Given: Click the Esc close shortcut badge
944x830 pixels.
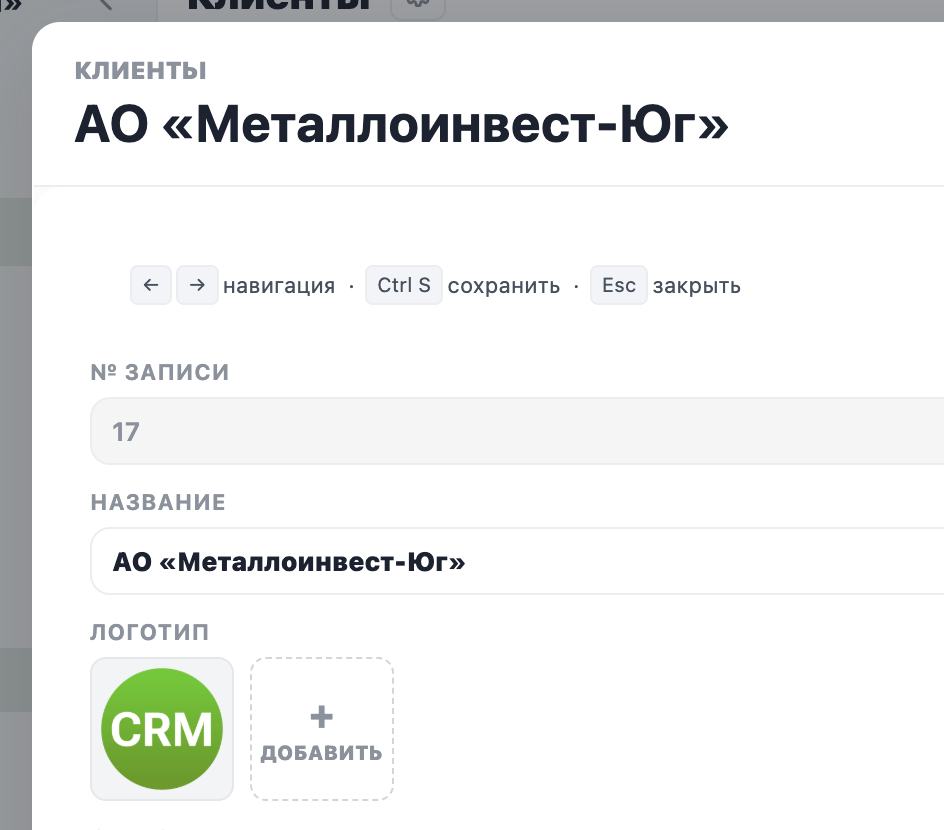Looking at the screenshot, I should point(618,285).
